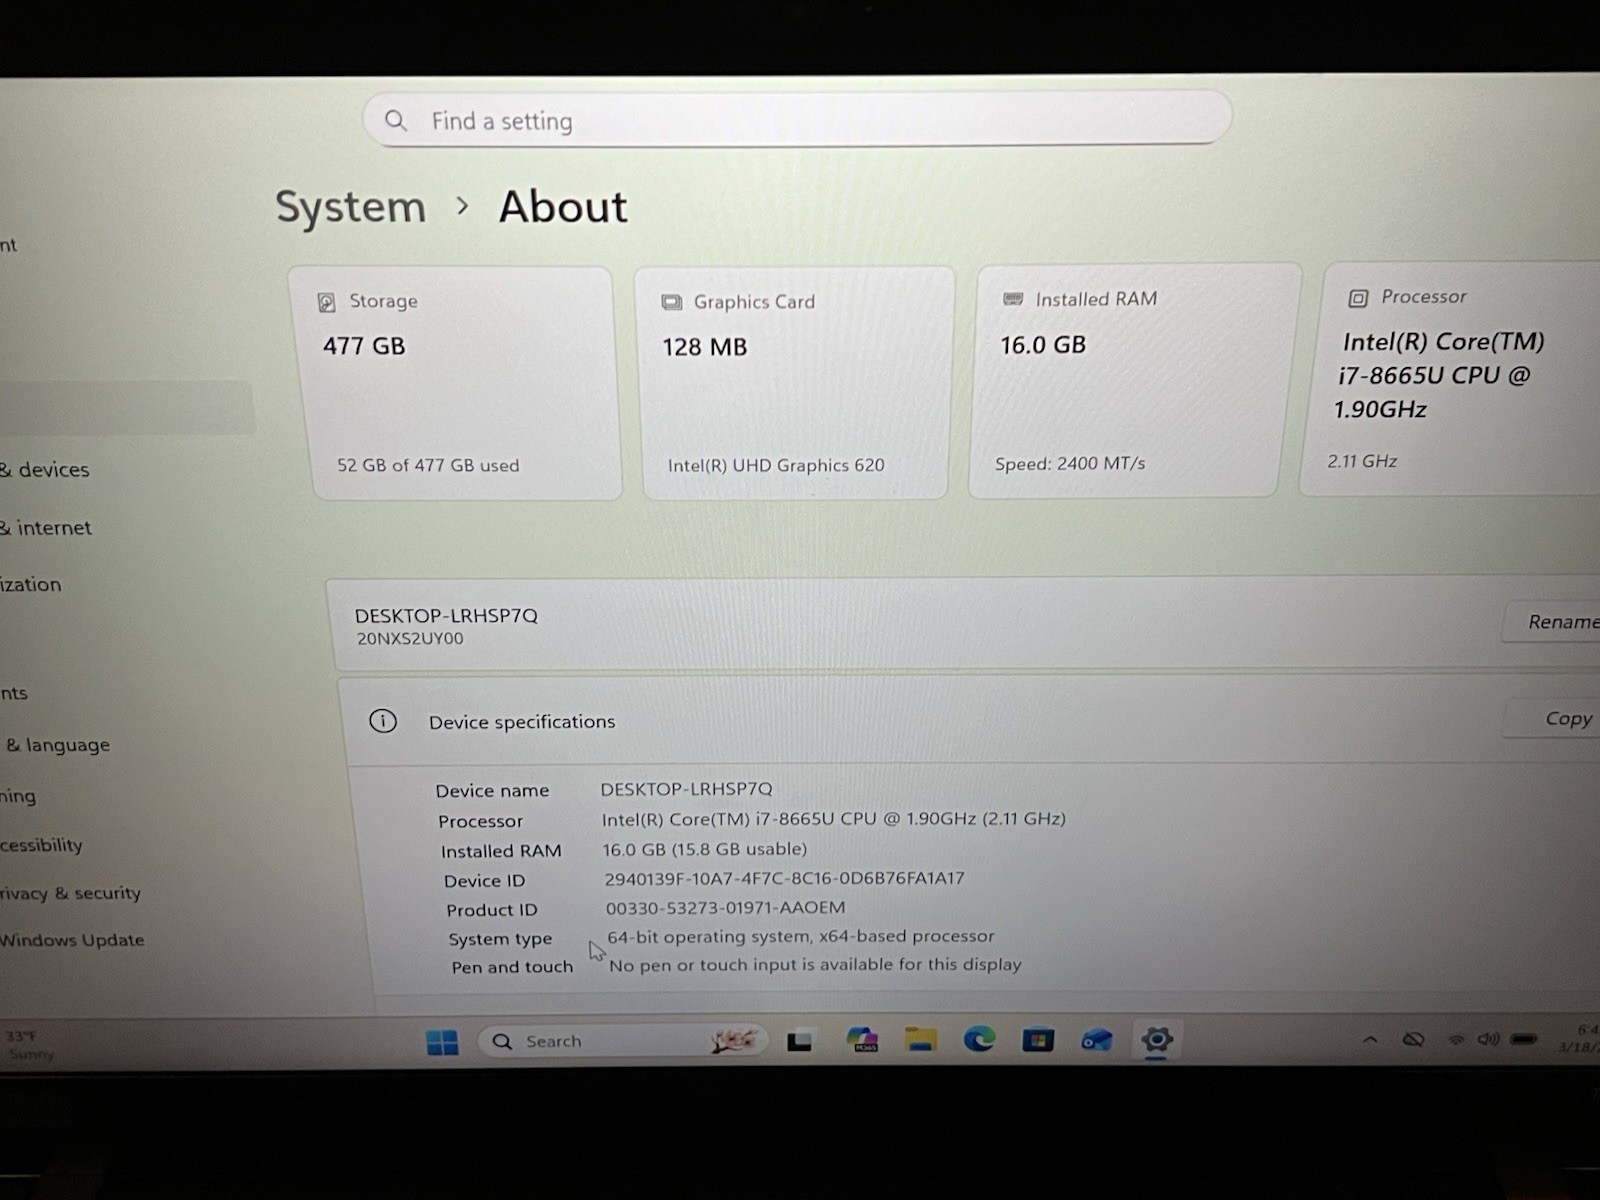Image resolution: width=1600 pixels, height=1200 pixels.
Task: Open Personalization in the sidebar
Action: click(31, 585)
